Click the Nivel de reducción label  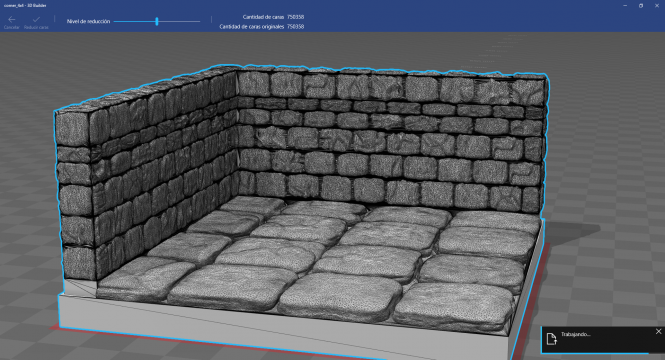pyautogui.click(x=88, y=21)
